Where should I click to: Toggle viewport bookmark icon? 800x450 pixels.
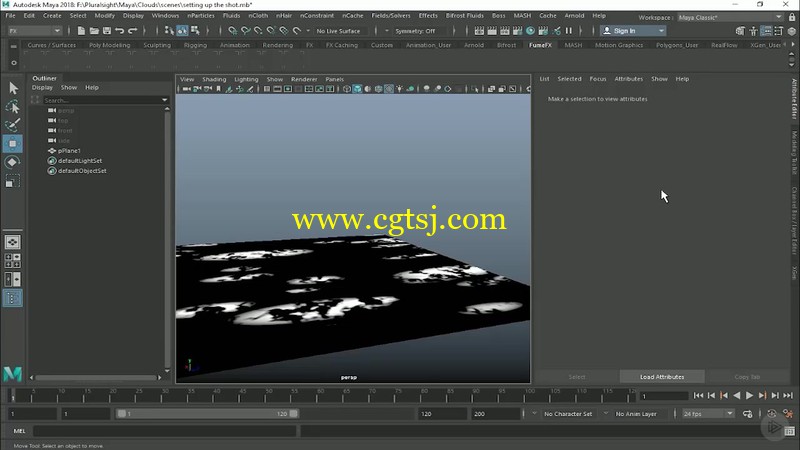coord(218,89)
